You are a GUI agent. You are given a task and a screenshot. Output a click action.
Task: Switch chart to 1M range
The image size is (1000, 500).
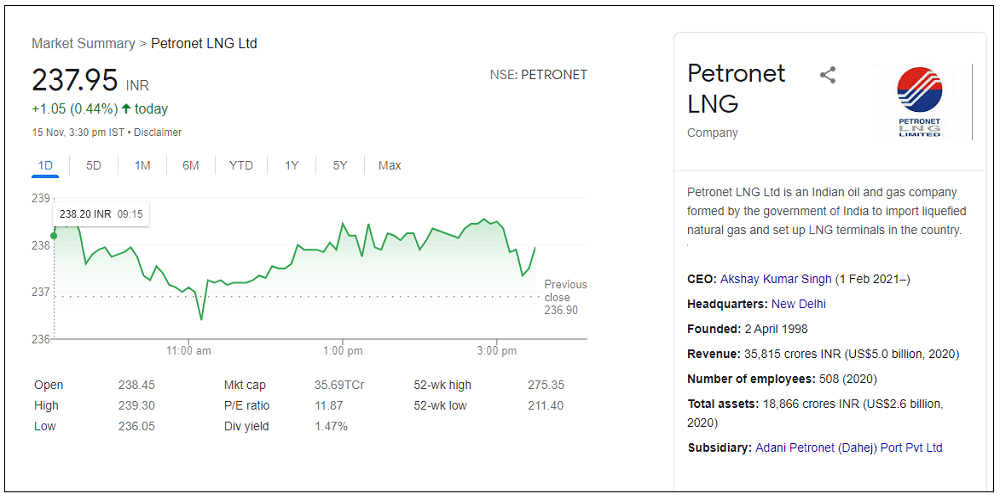tap(142, 166)
